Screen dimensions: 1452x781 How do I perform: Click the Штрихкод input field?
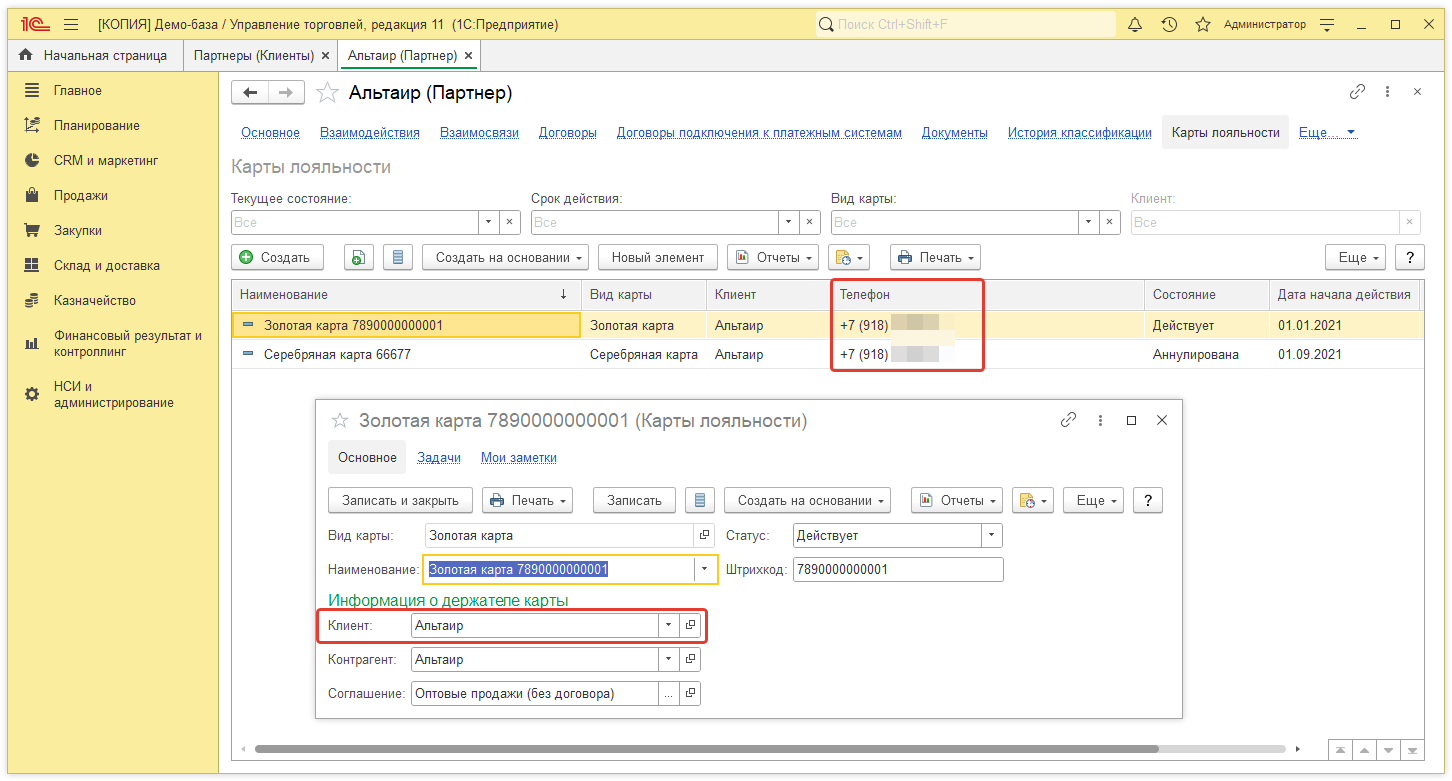coord(897,570)
